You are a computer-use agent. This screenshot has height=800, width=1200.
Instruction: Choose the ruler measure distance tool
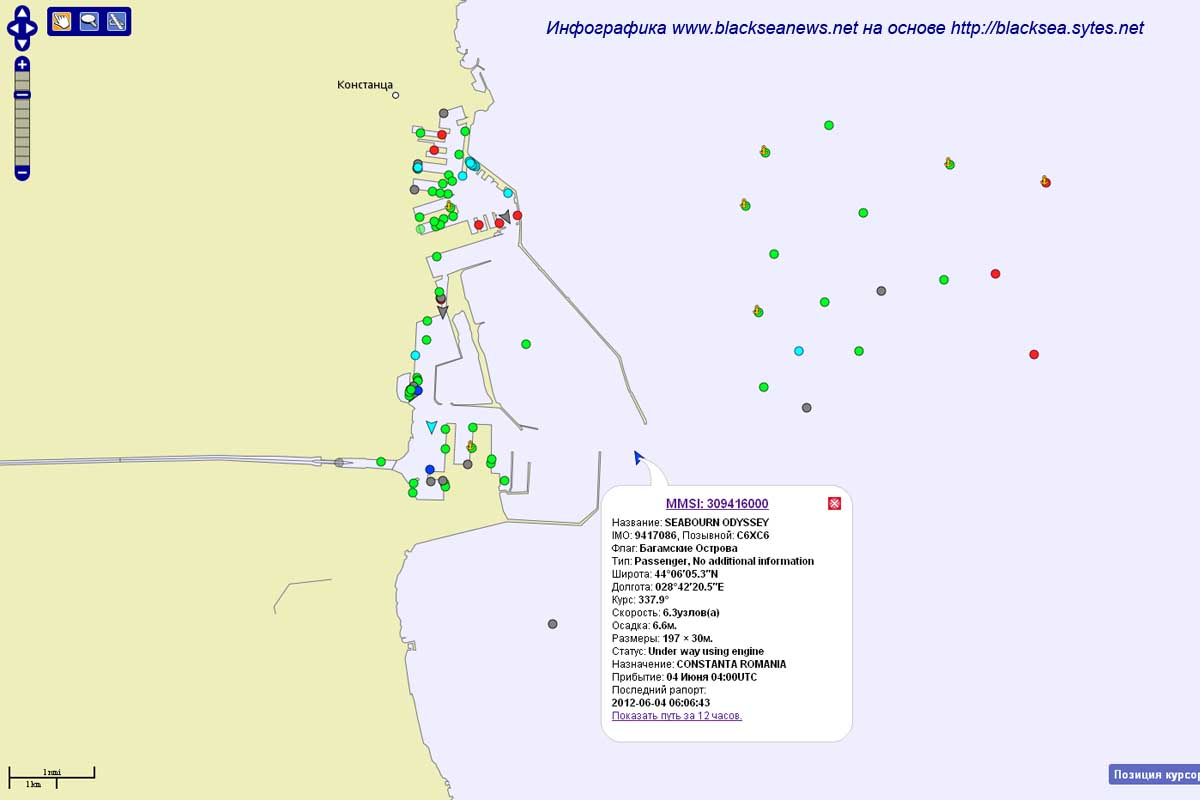click(x=116, y=21)
